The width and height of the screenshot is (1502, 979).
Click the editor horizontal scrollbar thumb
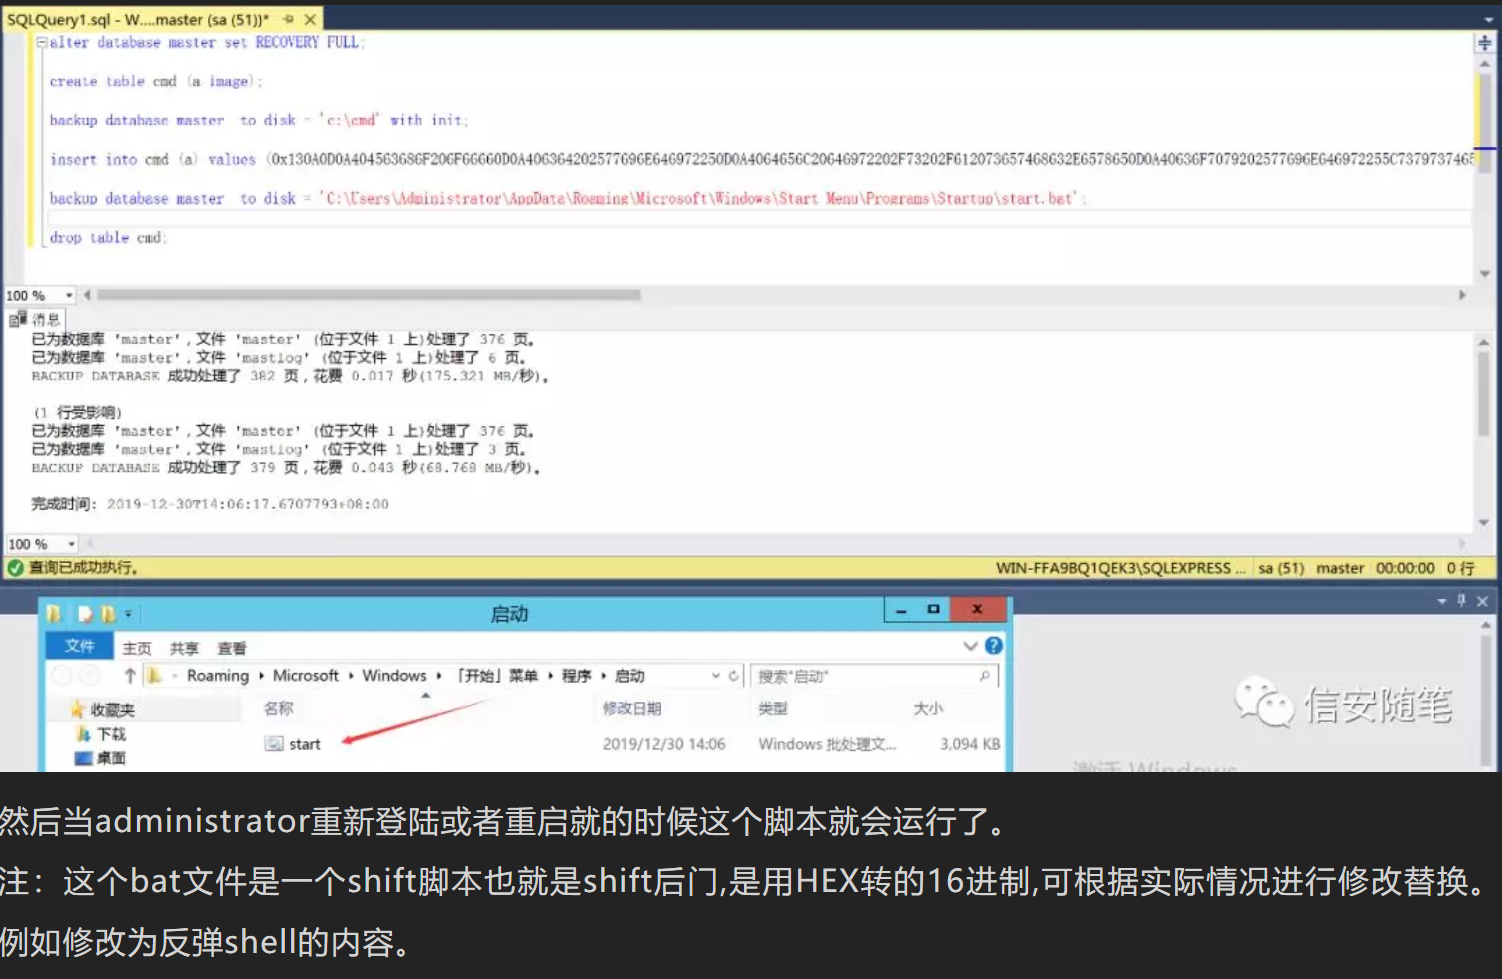coord(368,295)
